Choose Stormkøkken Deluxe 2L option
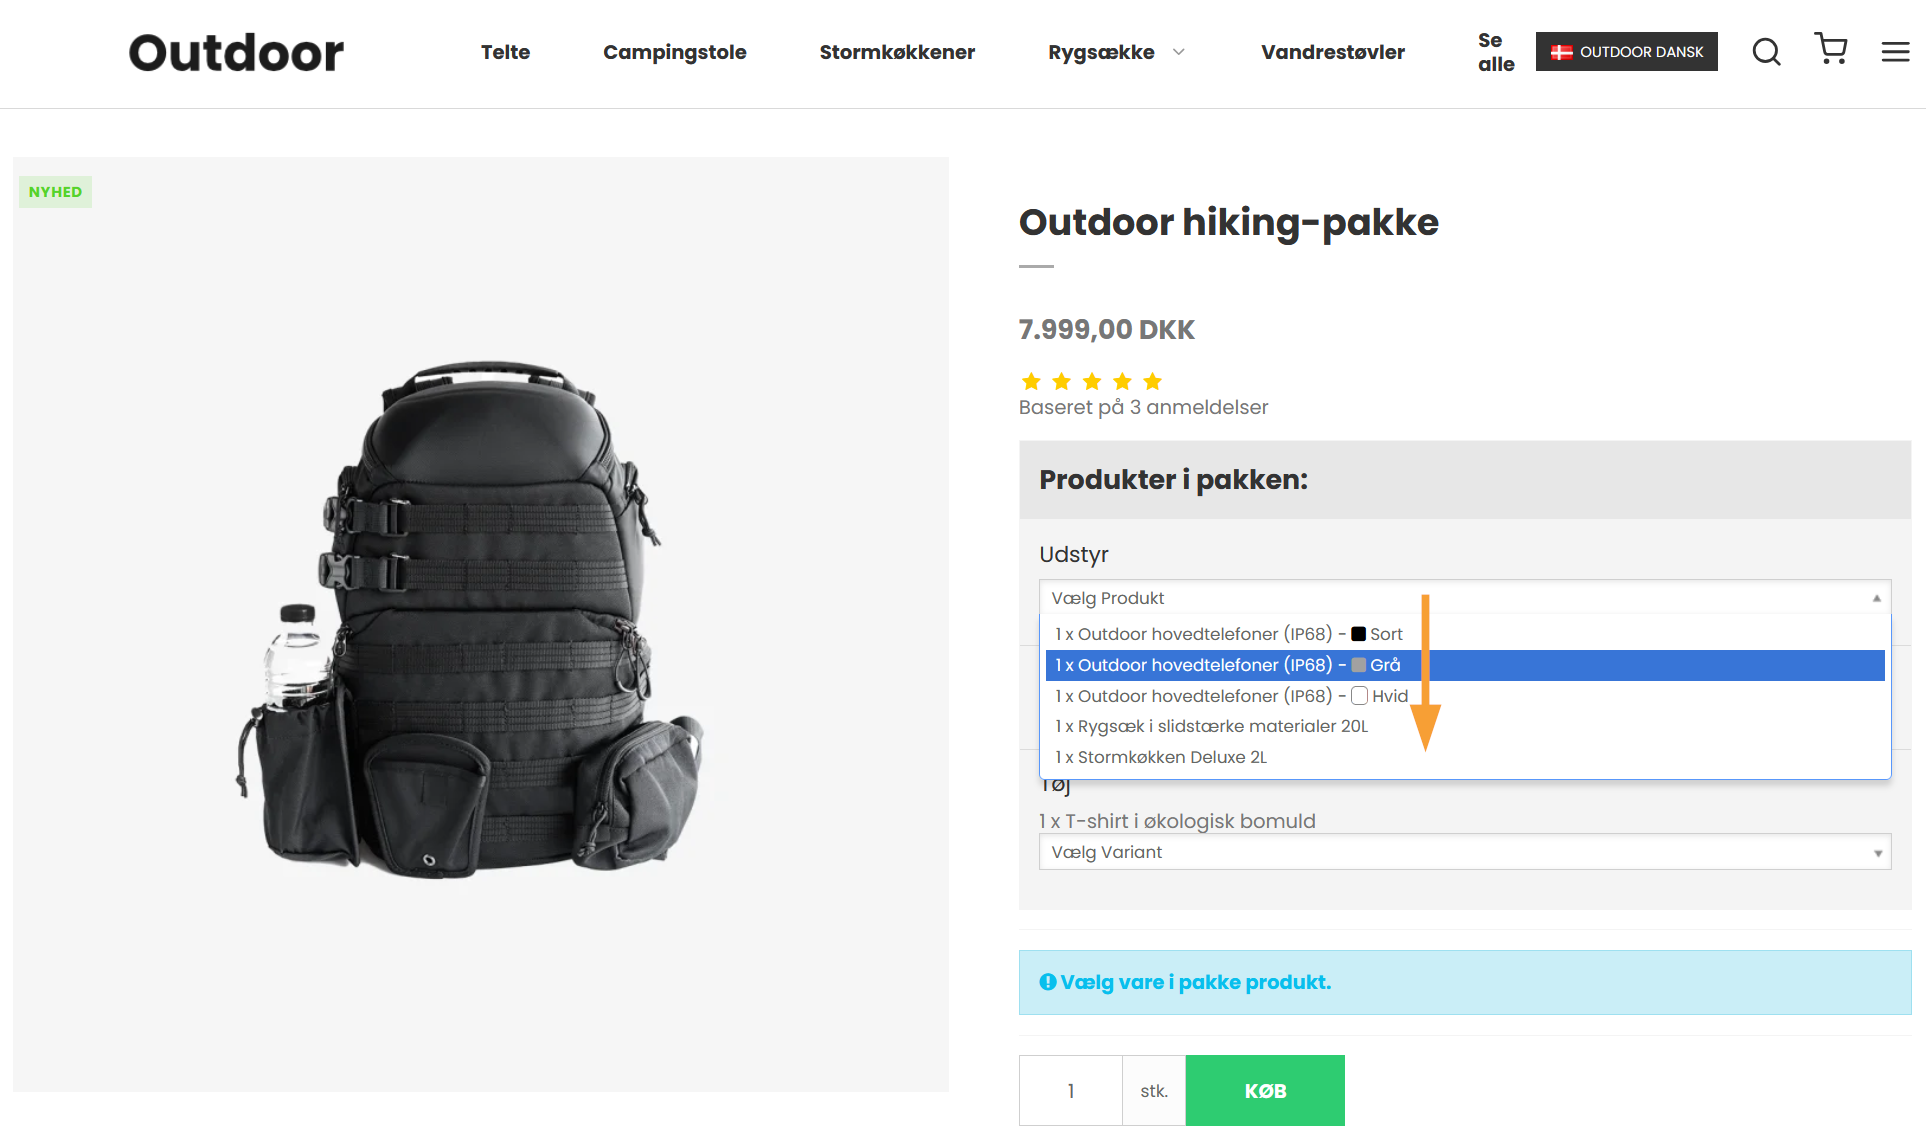Viewport: 1926px width, 1140px height. tap(1161, 757)
